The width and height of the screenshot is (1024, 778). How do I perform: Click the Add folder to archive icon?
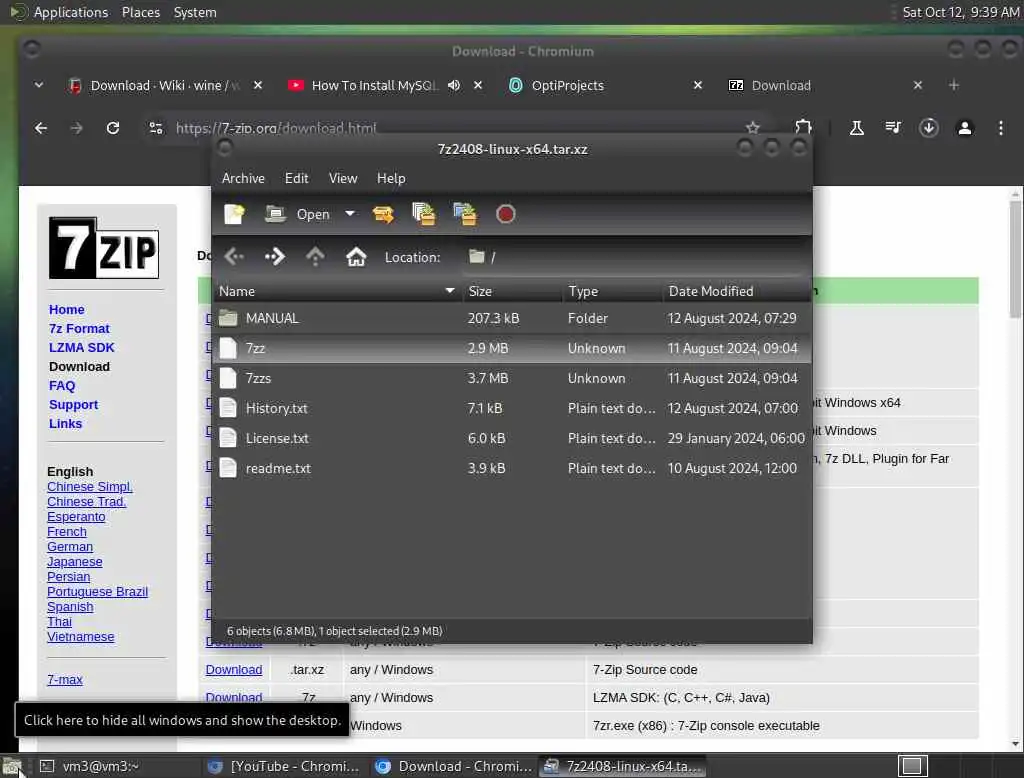[x=465, y=214]
